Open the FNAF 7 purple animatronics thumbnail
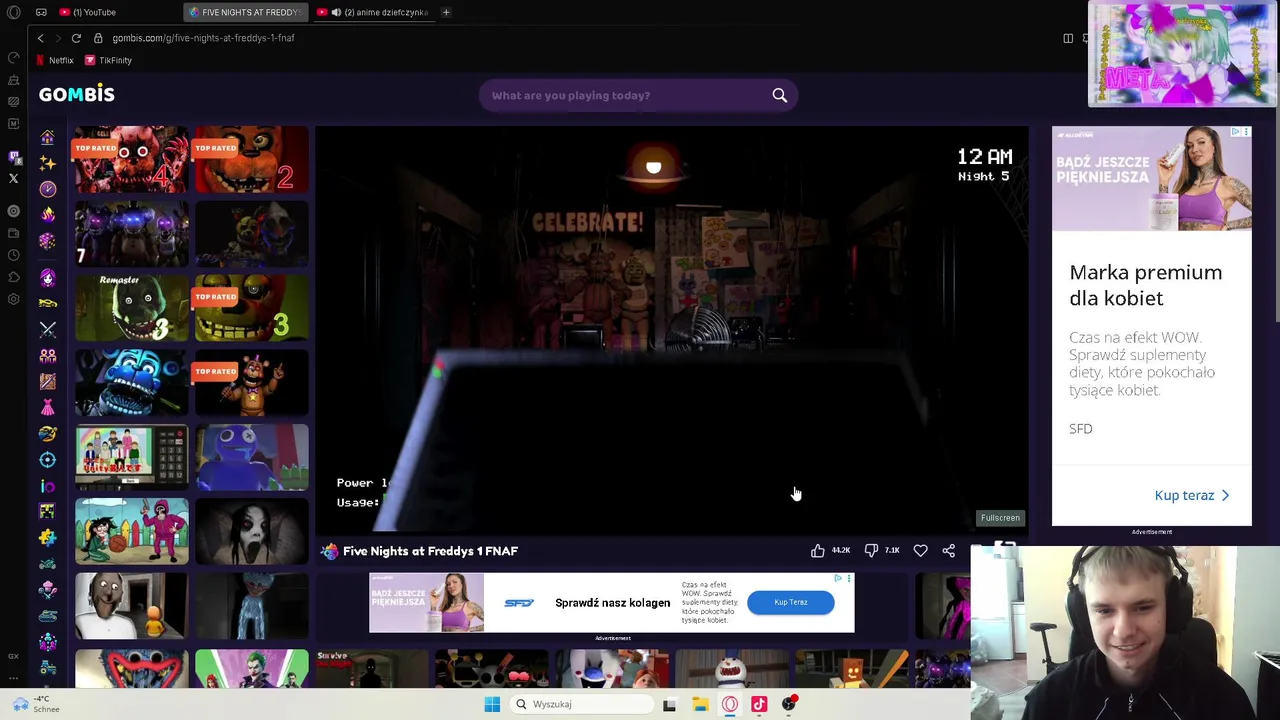This screenshot has height=720, width=1280. tap(131, 234)
